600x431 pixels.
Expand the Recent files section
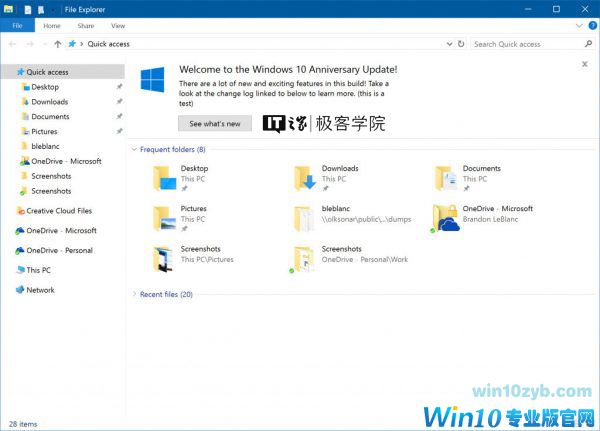tap(134, 295)
